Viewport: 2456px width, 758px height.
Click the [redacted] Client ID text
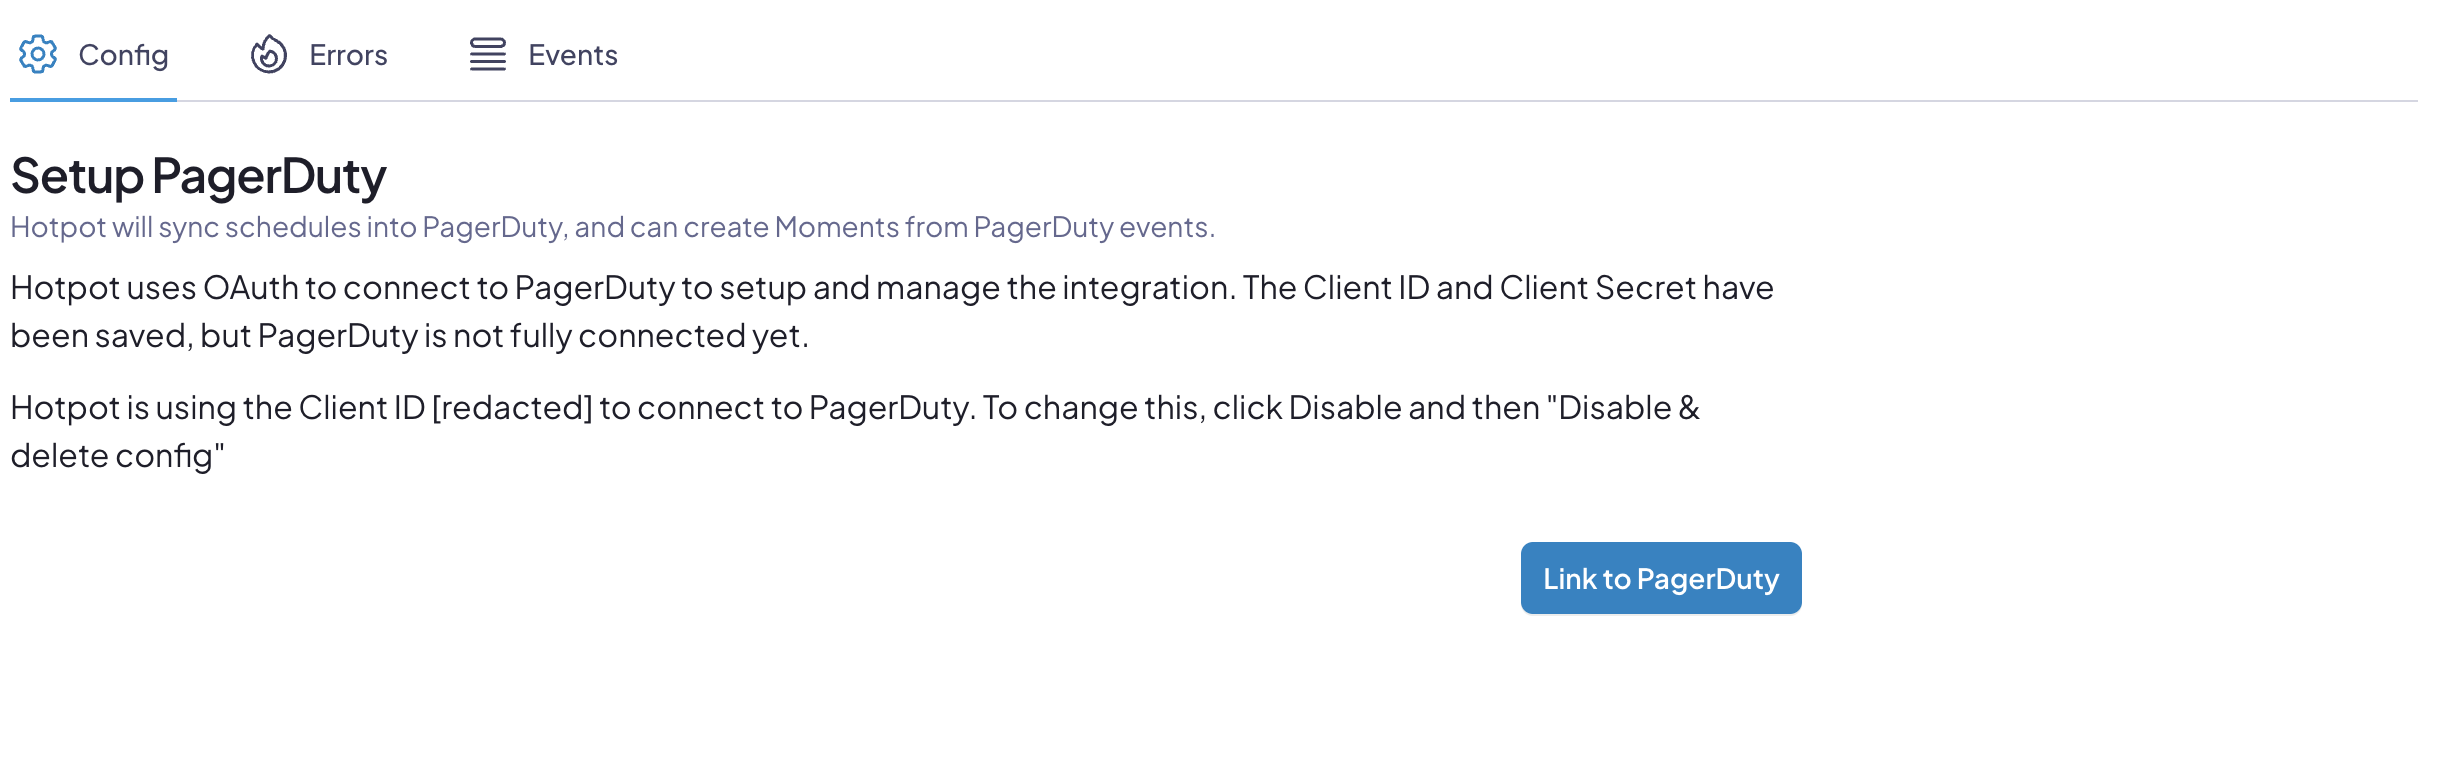pyautogui.click(x=512, y=408)
